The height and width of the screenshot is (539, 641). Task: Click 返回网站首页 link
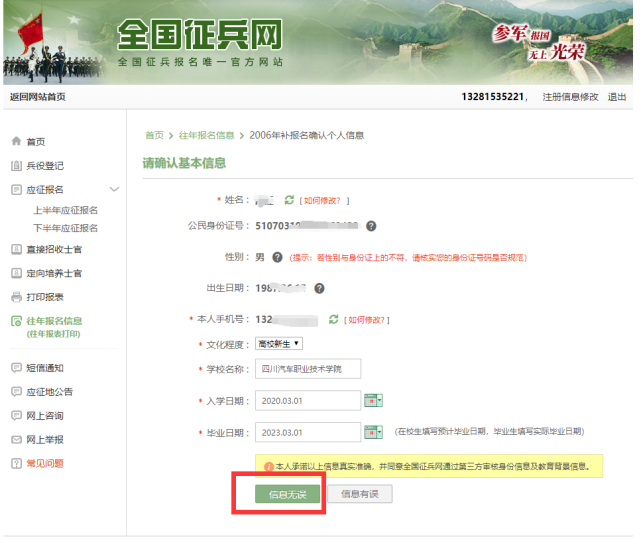38,96
